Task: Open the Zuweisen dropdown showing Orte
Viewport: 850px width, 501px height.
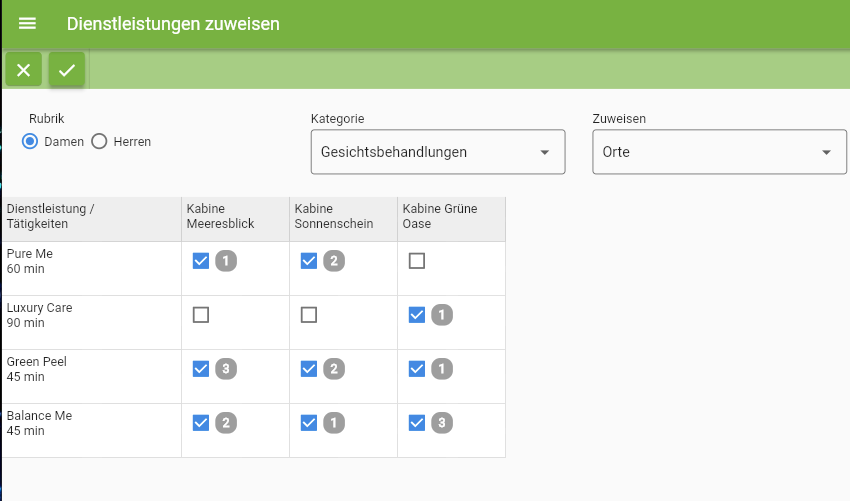Action: (719, 152)
